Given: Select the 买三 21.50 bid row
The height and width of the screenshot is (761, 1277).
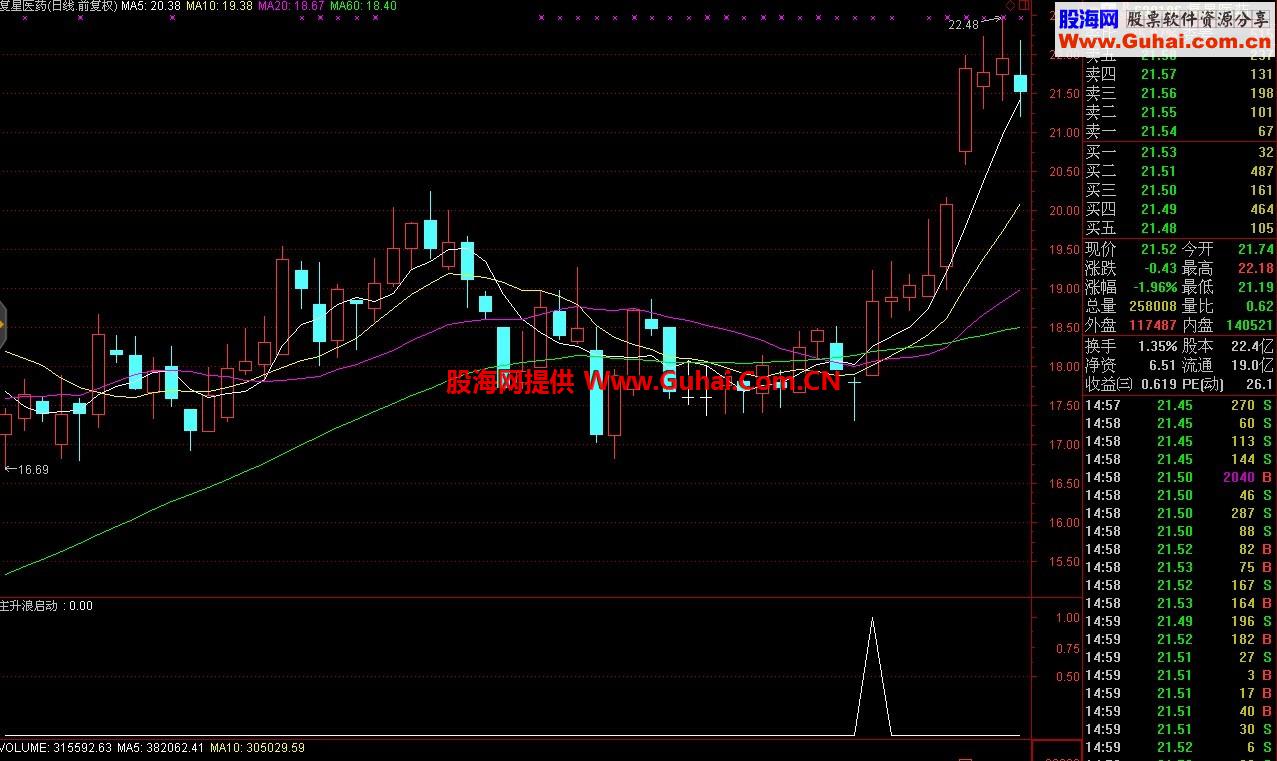Looking at the screenshot, I should click(1180, 190).
